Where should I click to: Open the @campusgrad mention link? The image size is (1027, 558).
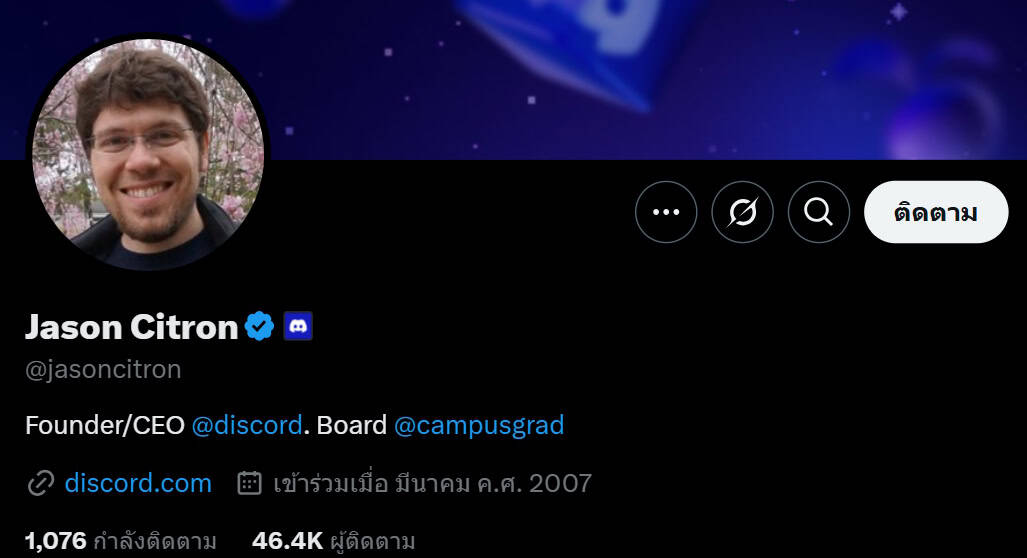(479, 426)
